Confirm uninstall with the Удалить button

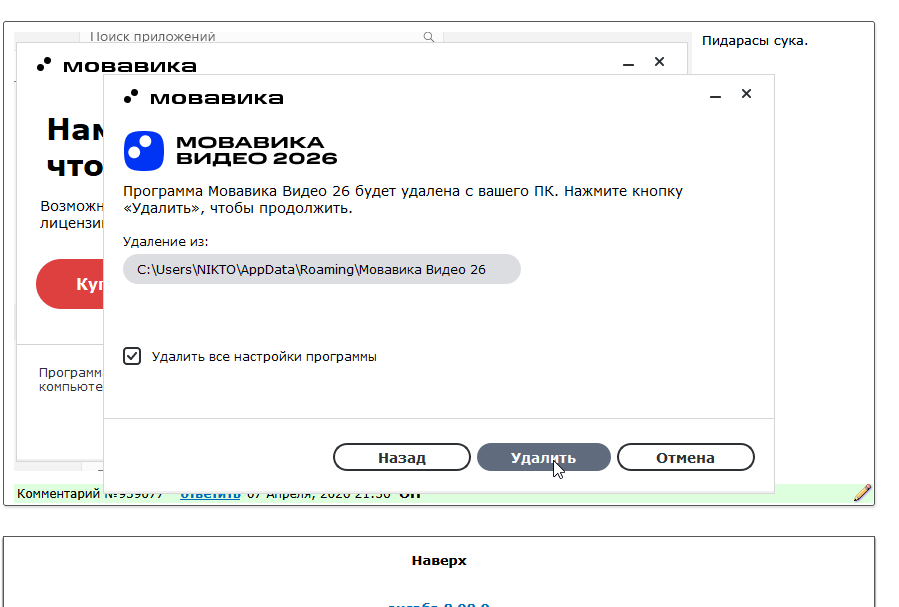point(543,457)
